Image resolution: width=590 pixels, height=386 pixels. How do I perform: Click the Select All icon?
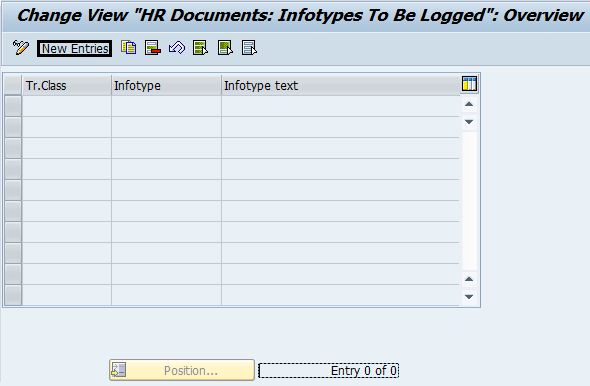201,48
